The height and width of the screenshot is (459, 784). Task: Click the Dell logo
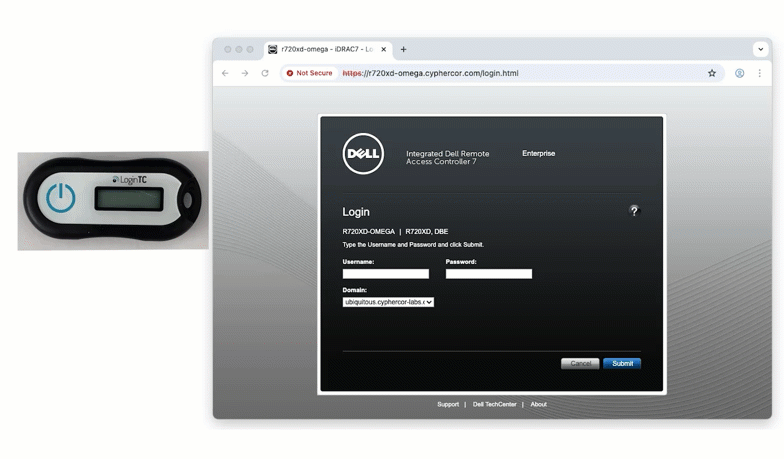tap(364, 153)
